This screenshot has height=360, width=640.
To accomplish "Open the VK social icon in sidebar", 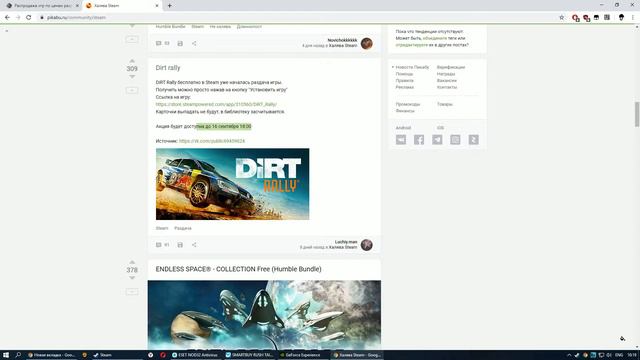I will point(401,140).
